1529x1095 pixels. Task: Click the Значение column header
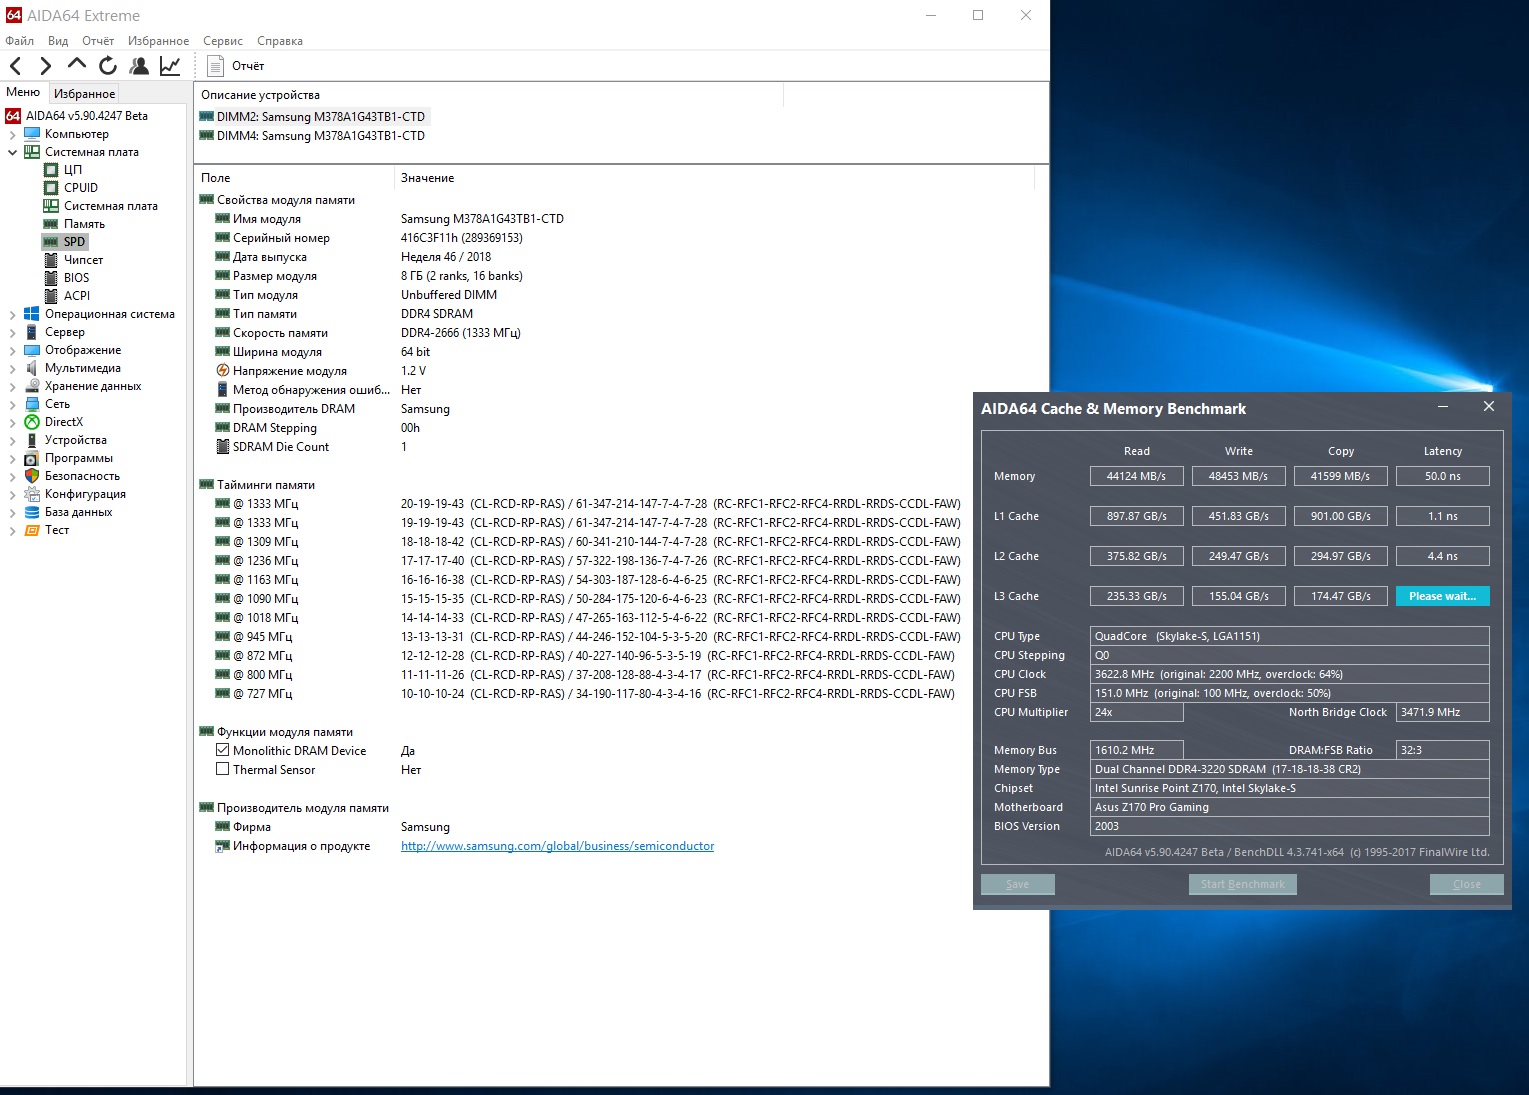pyautogui.click(x=427, y=178)
